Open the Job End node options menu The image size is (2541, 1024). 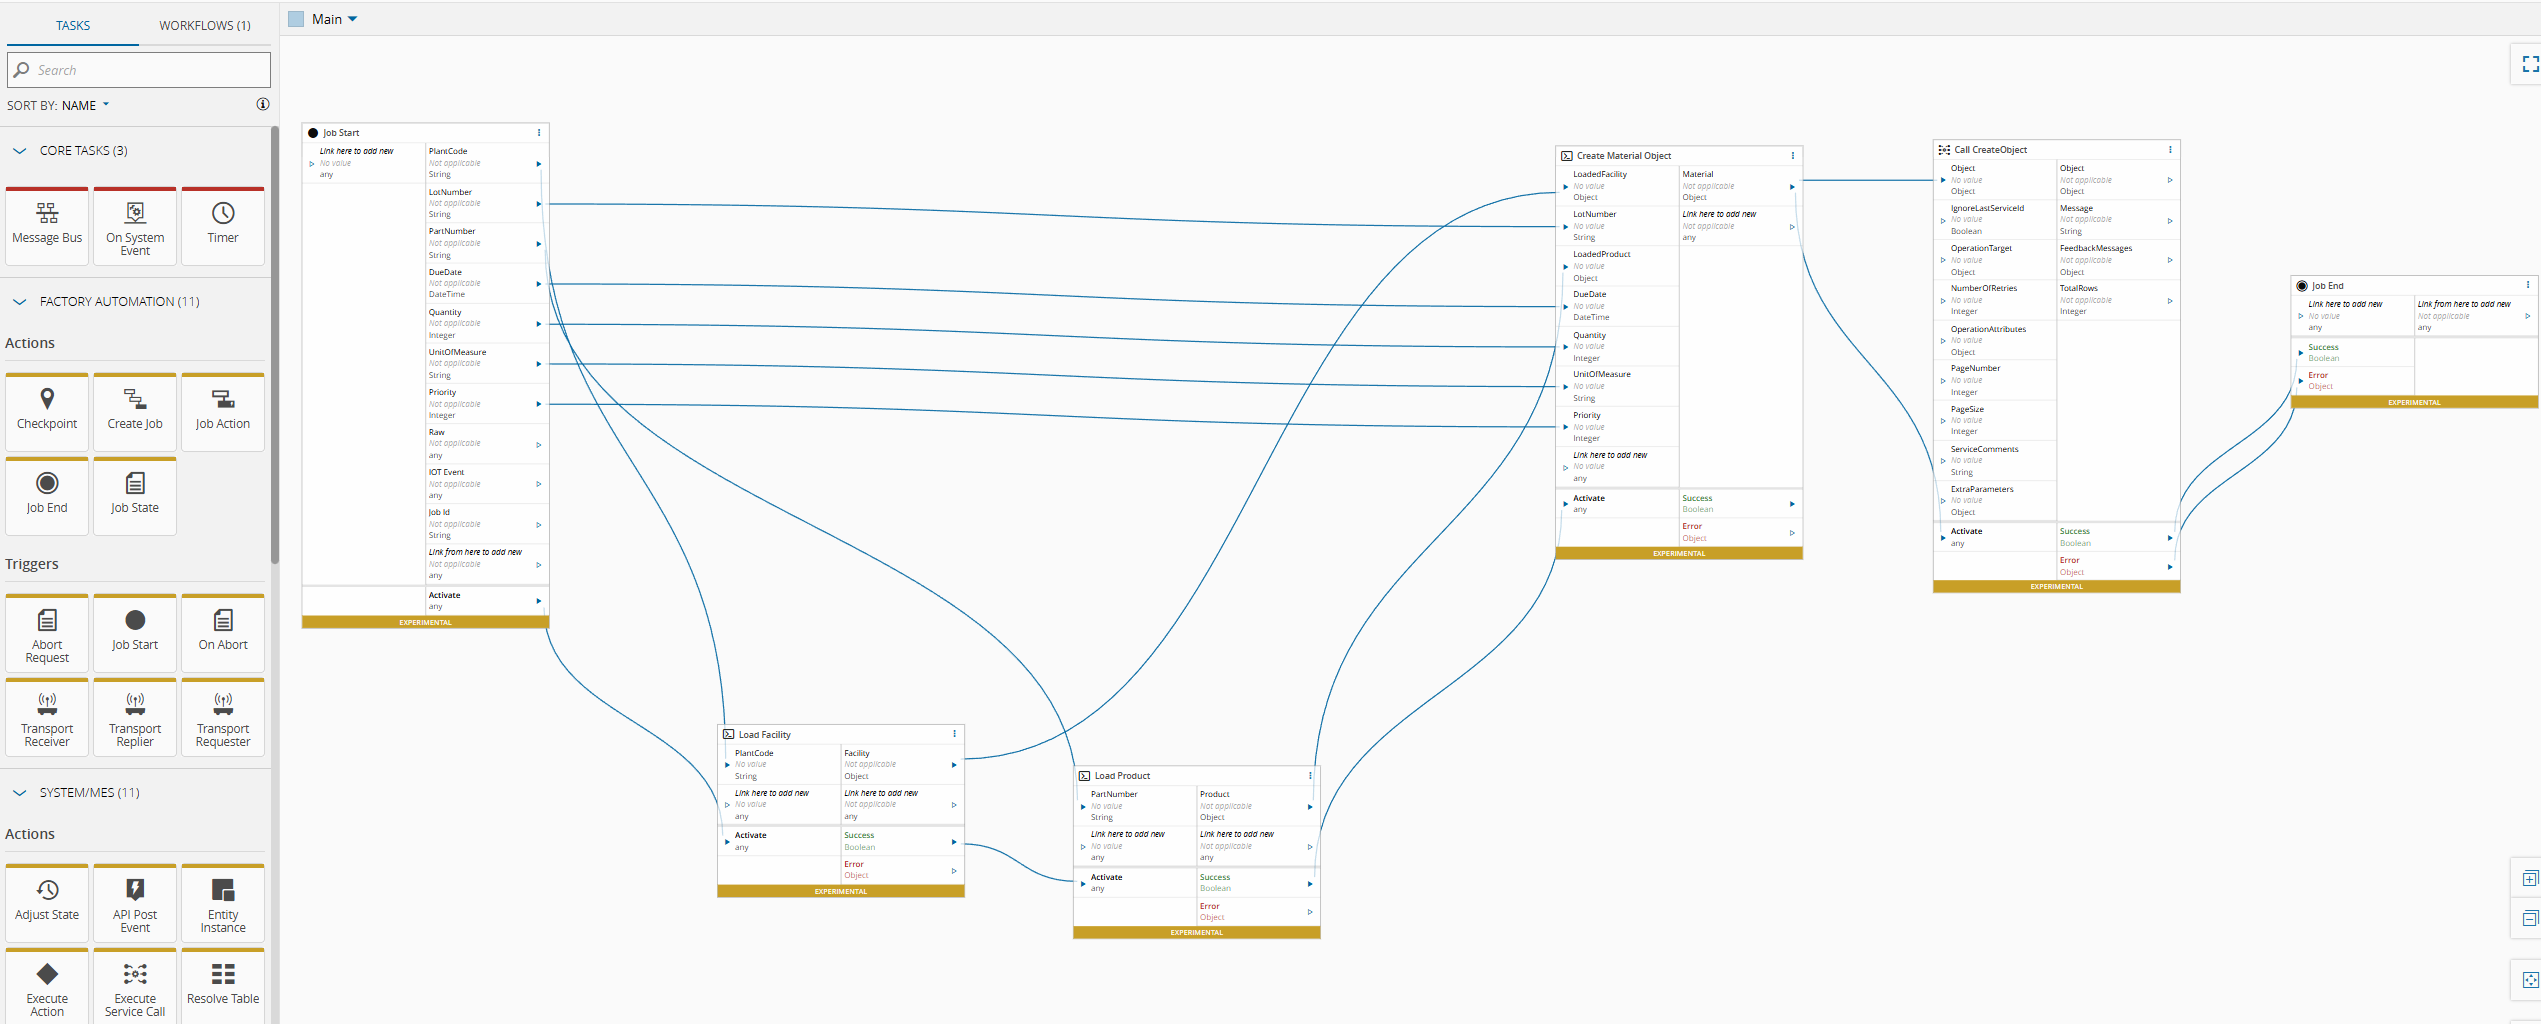(x=2528, y=285)
